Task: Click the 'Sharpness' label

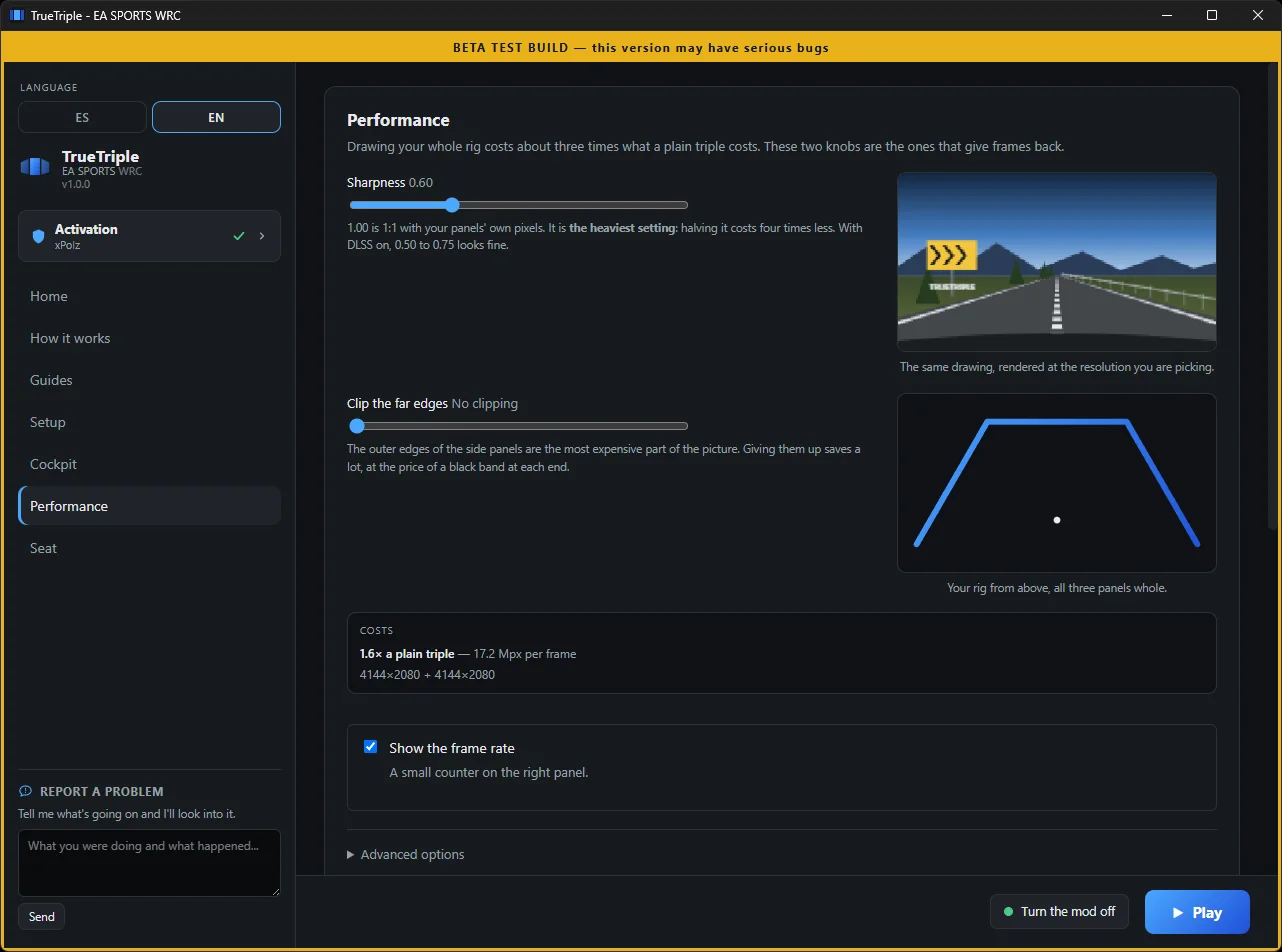Action: coord(376,183)
